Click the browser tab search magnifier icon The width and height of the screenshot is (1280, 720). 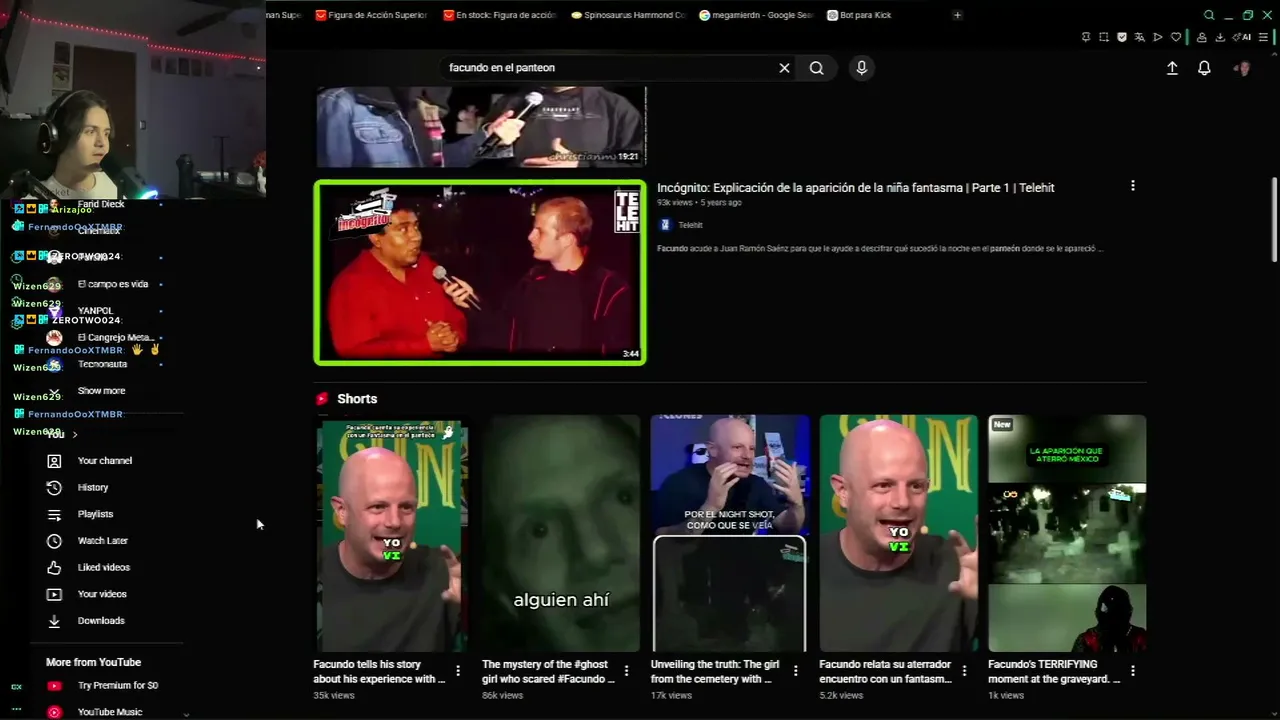coord(1209,15)
